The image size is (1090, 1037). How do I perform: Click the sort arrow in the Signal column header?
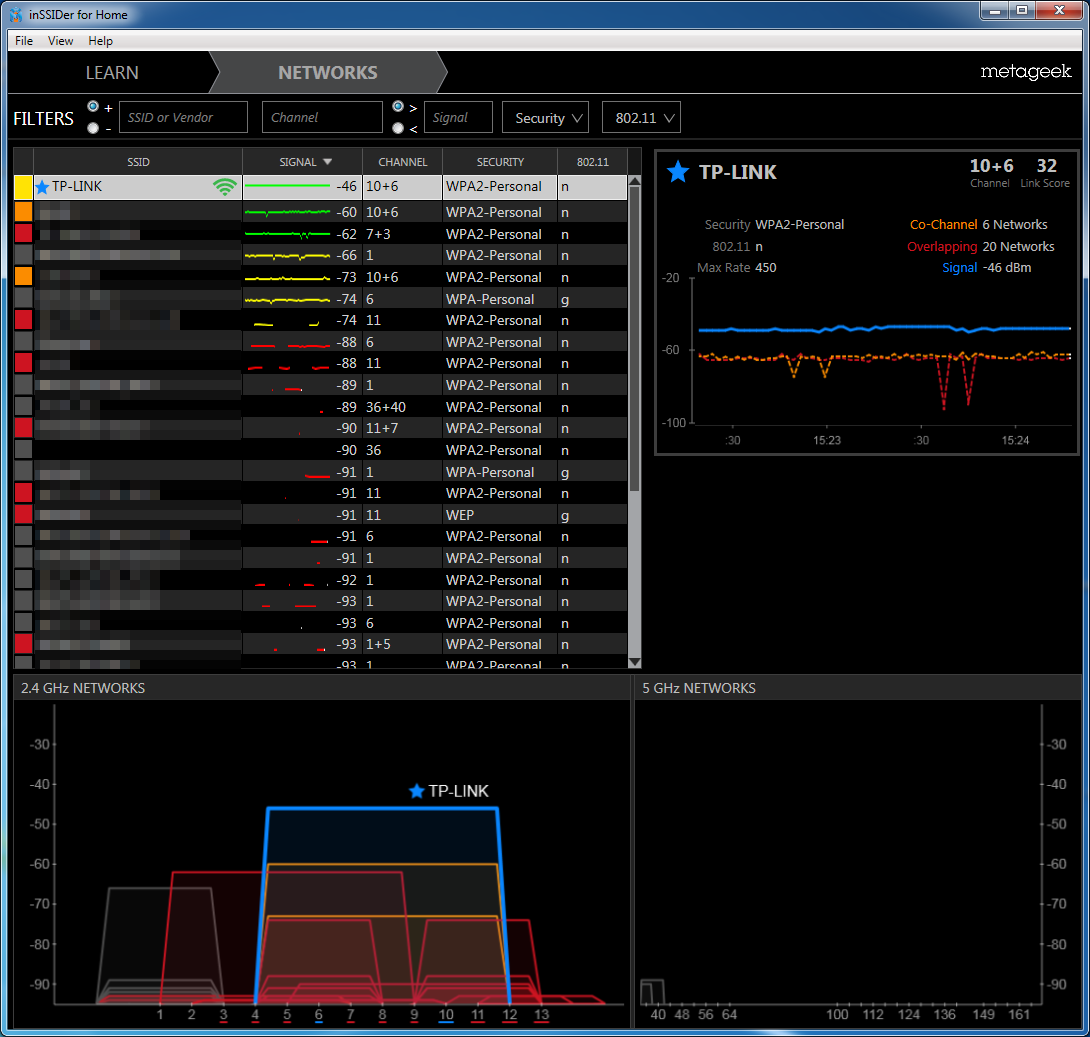[x=327, y=162]
